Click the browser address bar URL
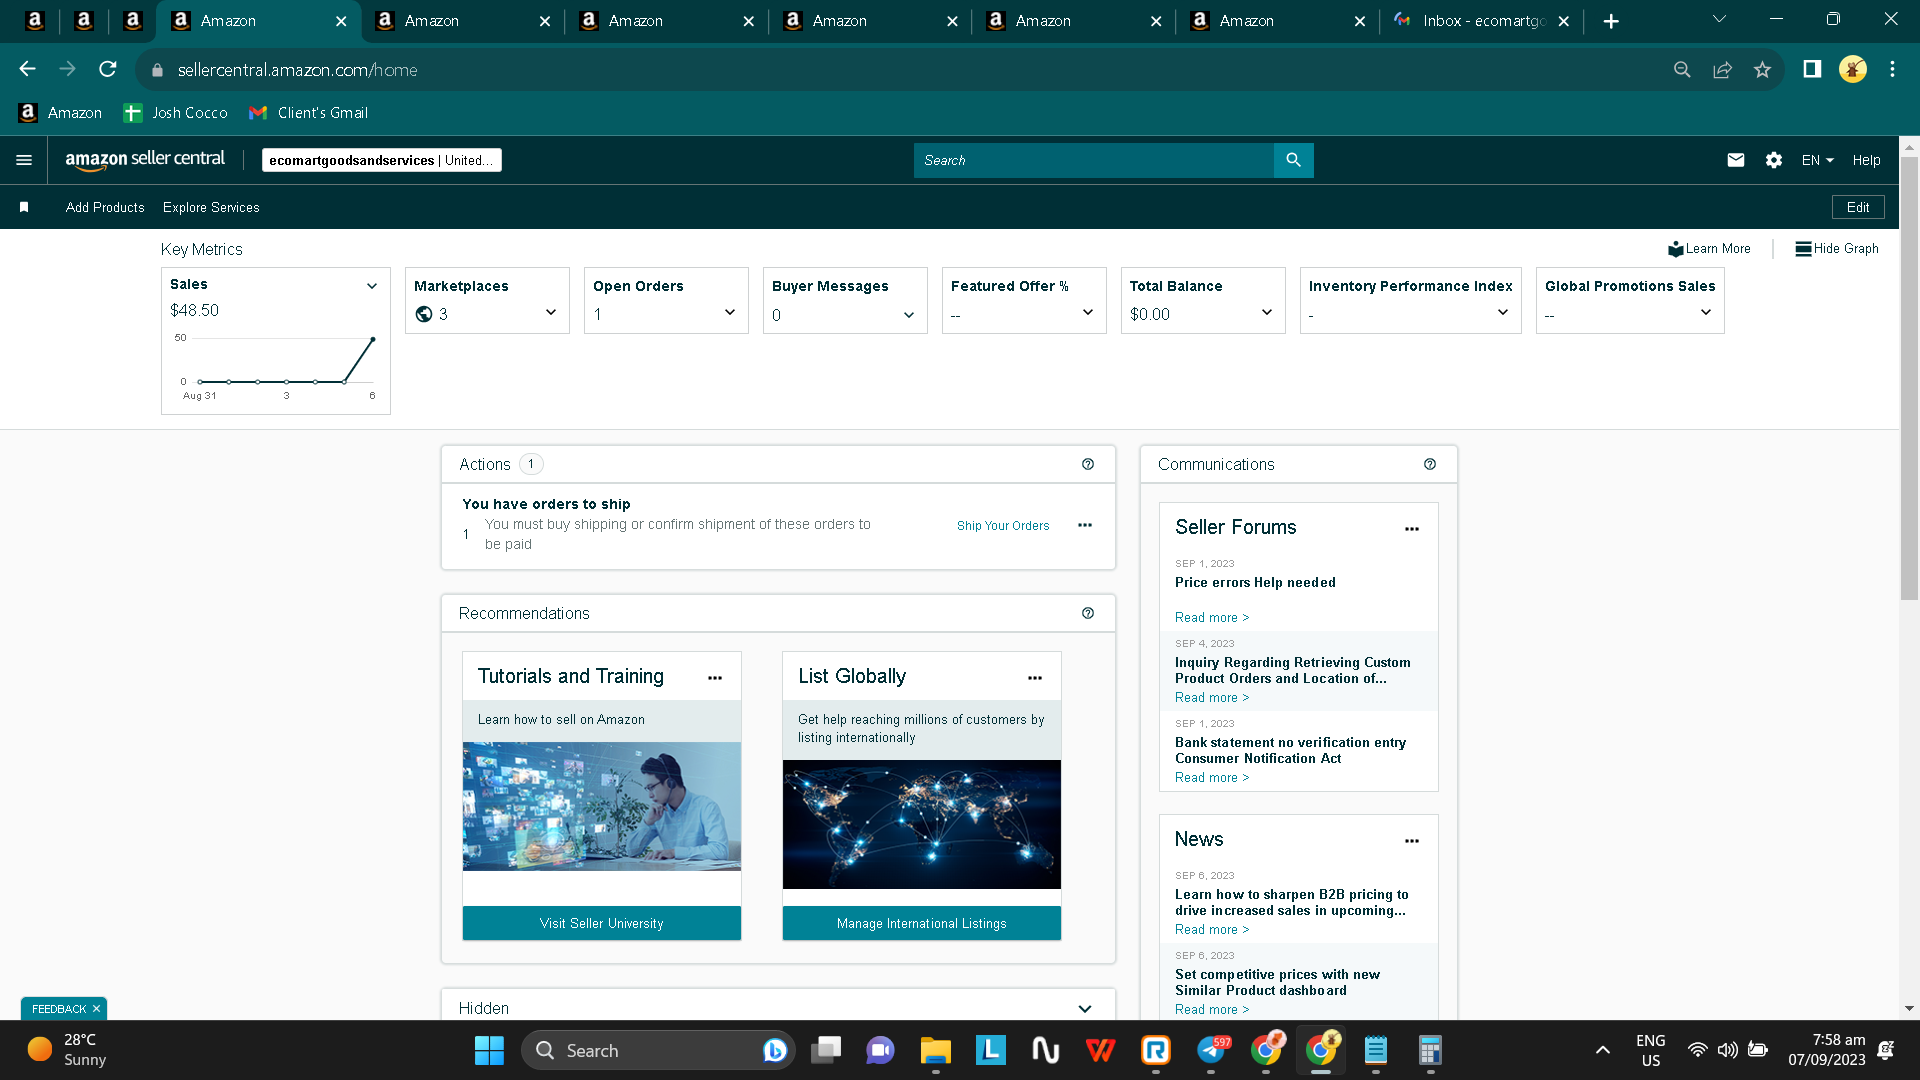Image resolution: width=1920 pixels, height=1080 pixels. (x=298, y=70)
